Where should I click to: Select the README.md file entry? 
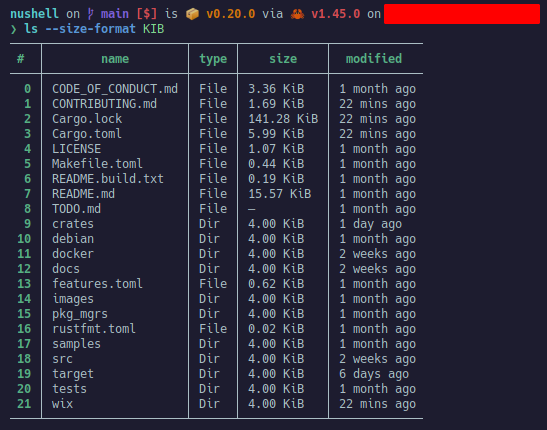tap(83, 194)
